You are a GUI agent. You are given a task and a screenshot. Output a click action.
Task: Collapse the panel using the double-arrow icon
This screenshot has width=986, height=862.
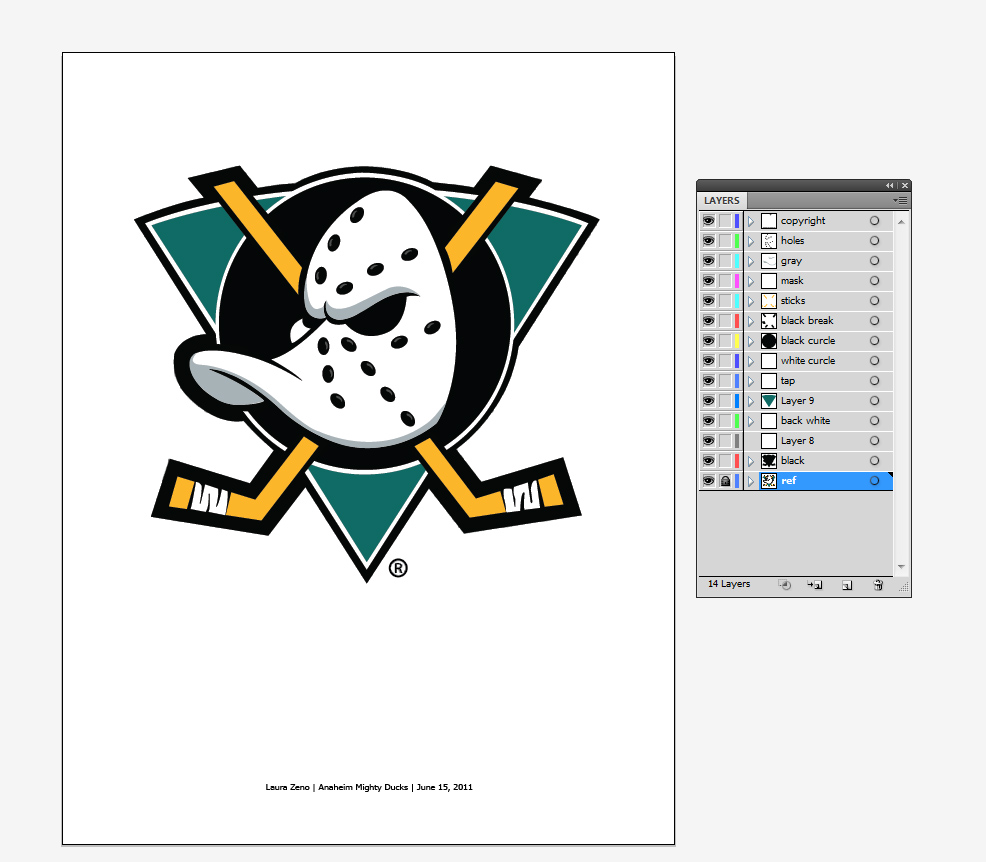click(x=889, y=185)
